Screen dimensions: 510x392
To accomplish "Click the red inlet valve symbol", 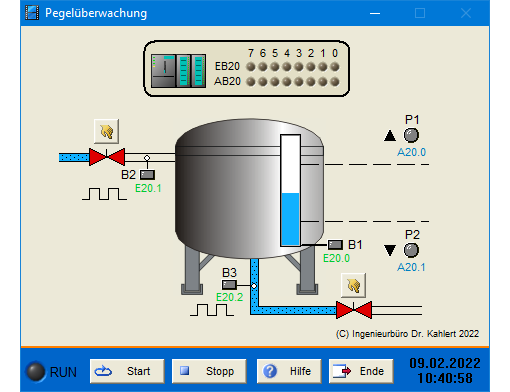I will [107, 157].
